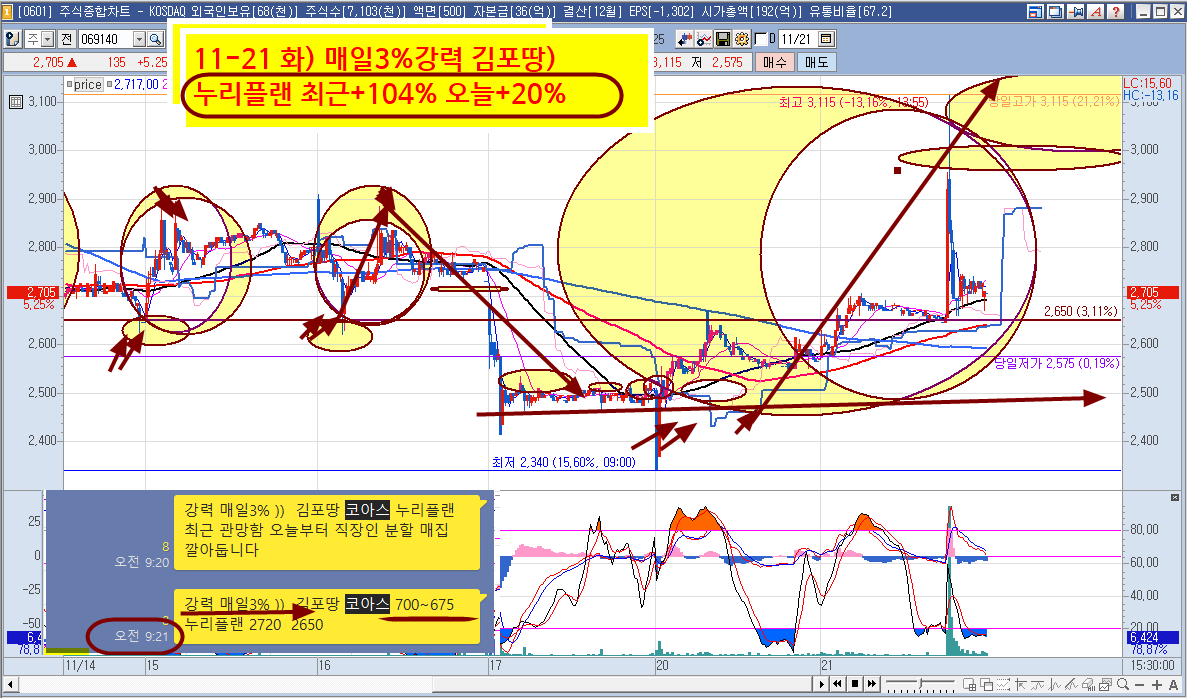Open the 주 period dropdown arrow
1187x698 pixels.
click(47, 39)
